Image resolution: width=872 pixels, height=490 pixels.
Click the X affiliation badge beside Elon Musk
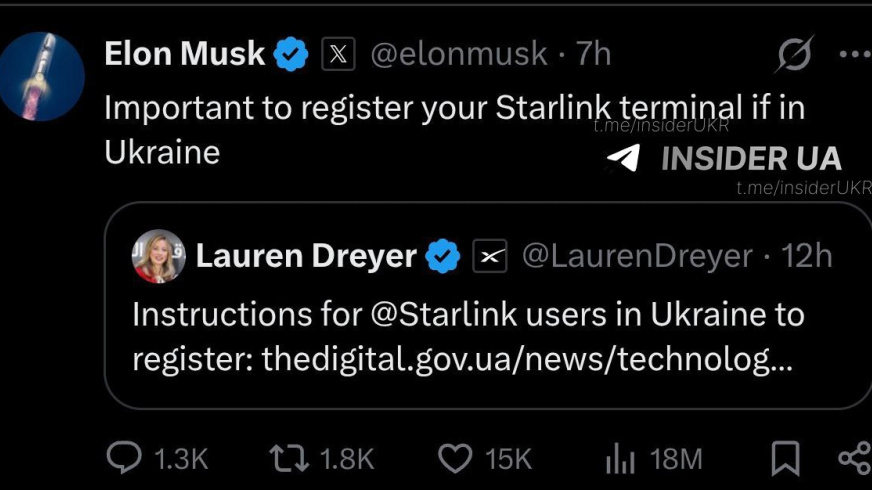tap(338, 54)
